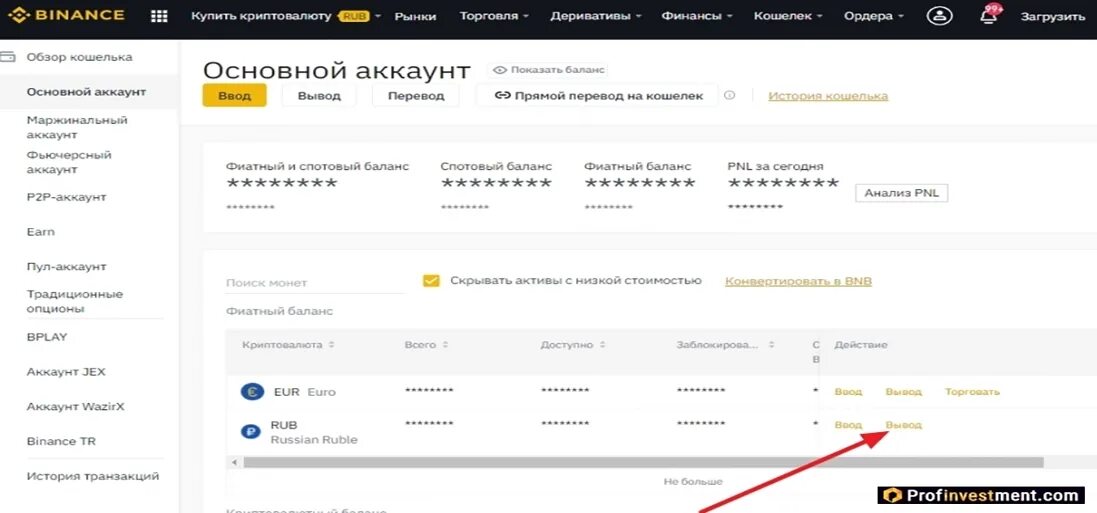The image size is (1097, 513).
Task: Expand Торговля menu dropdown
Action: 494,16
